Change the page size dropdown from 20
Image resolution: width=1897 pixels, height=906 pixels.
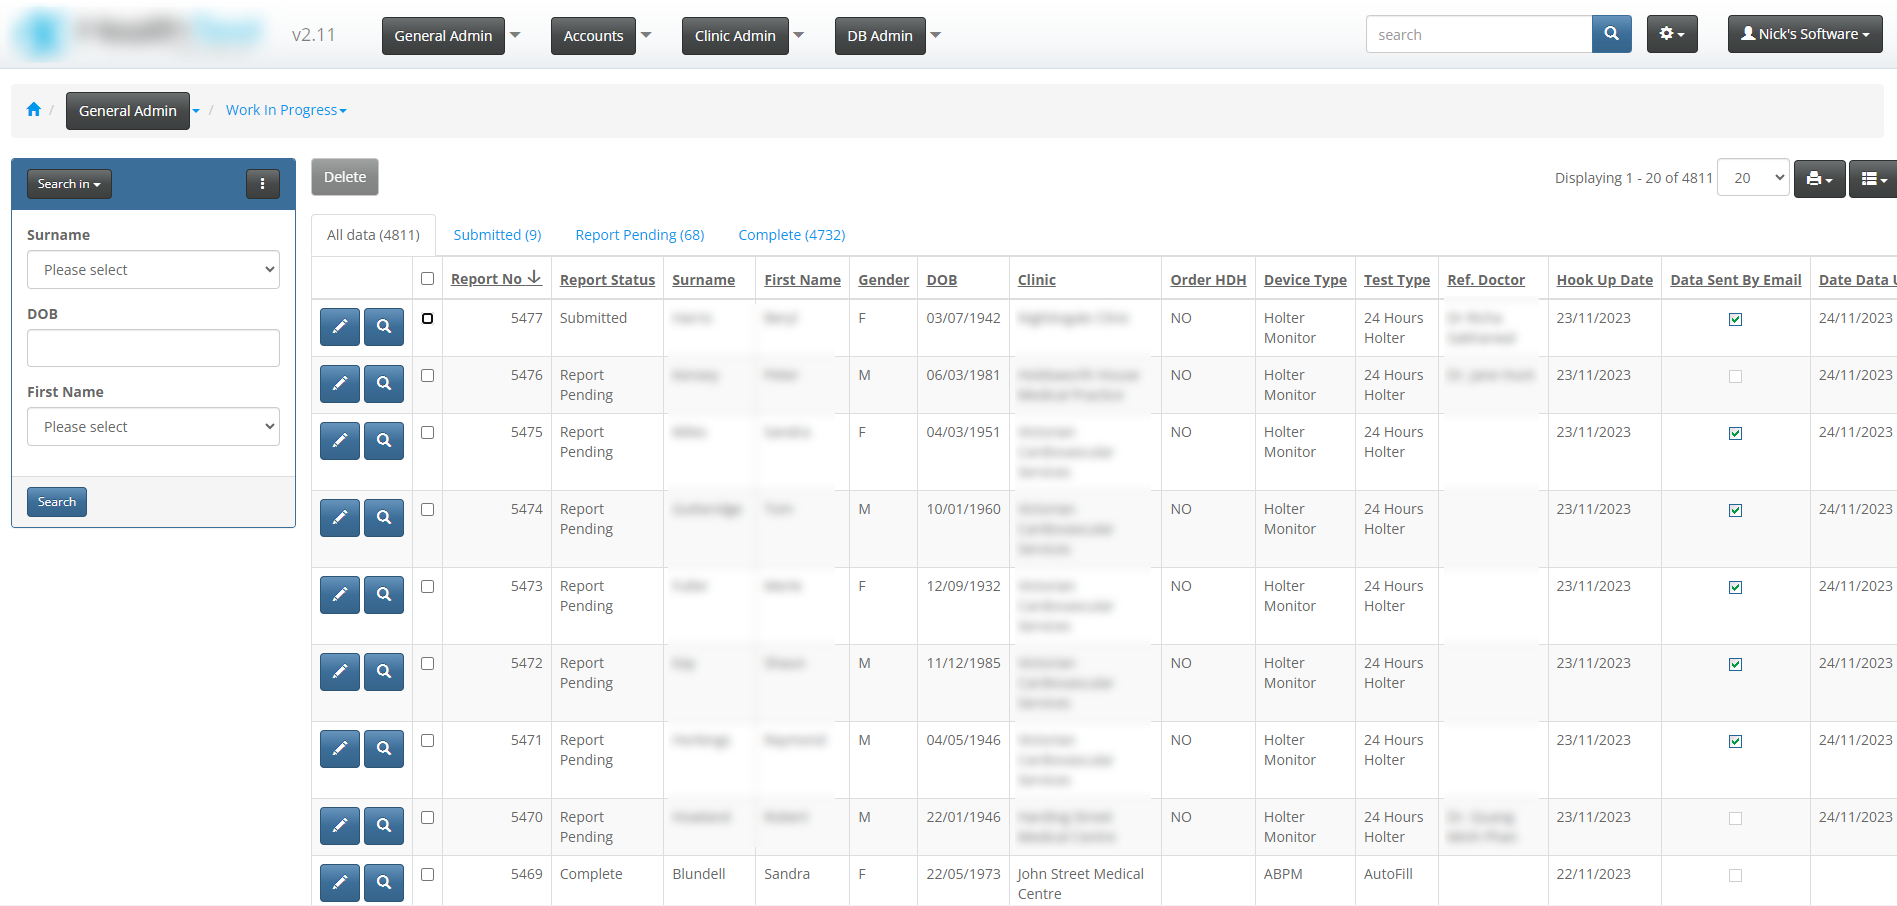pos(1752,177)
